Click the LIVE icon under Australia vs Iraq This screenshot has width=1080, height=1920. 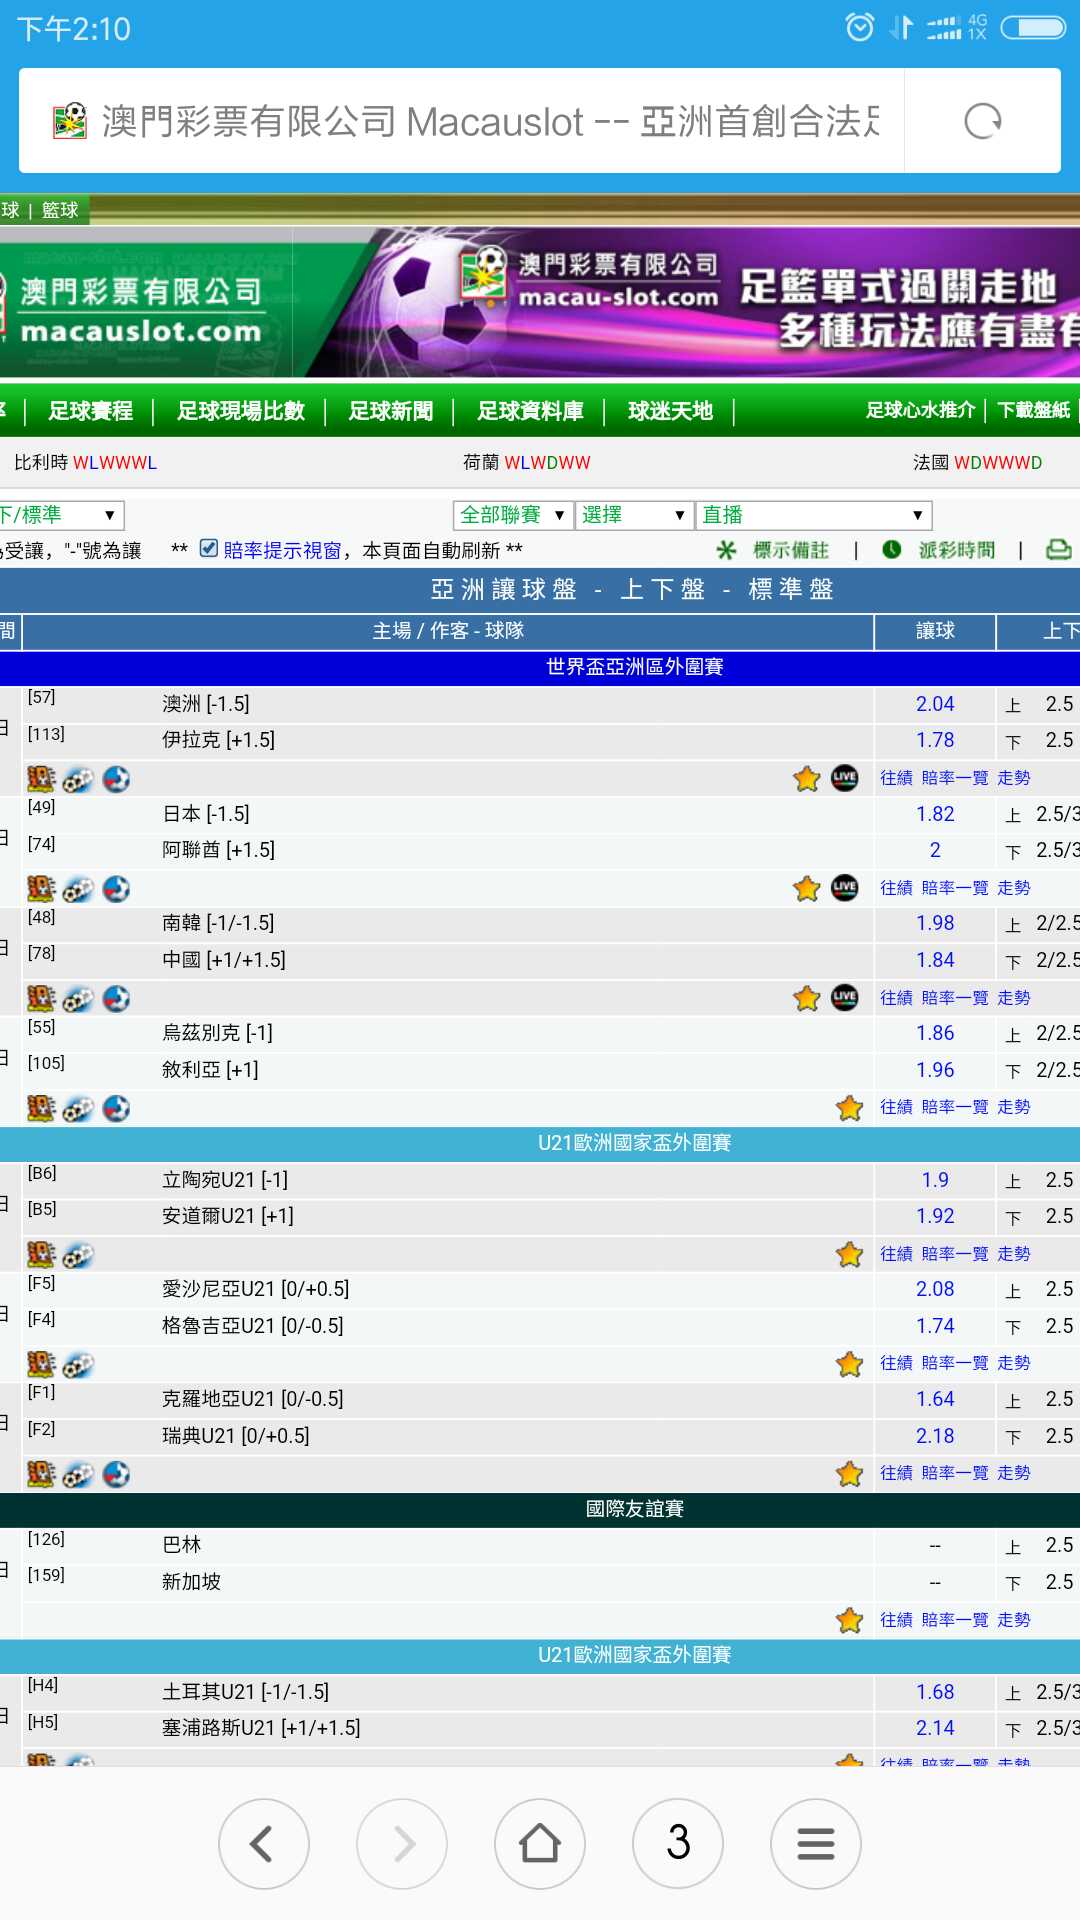coord(844,778)
